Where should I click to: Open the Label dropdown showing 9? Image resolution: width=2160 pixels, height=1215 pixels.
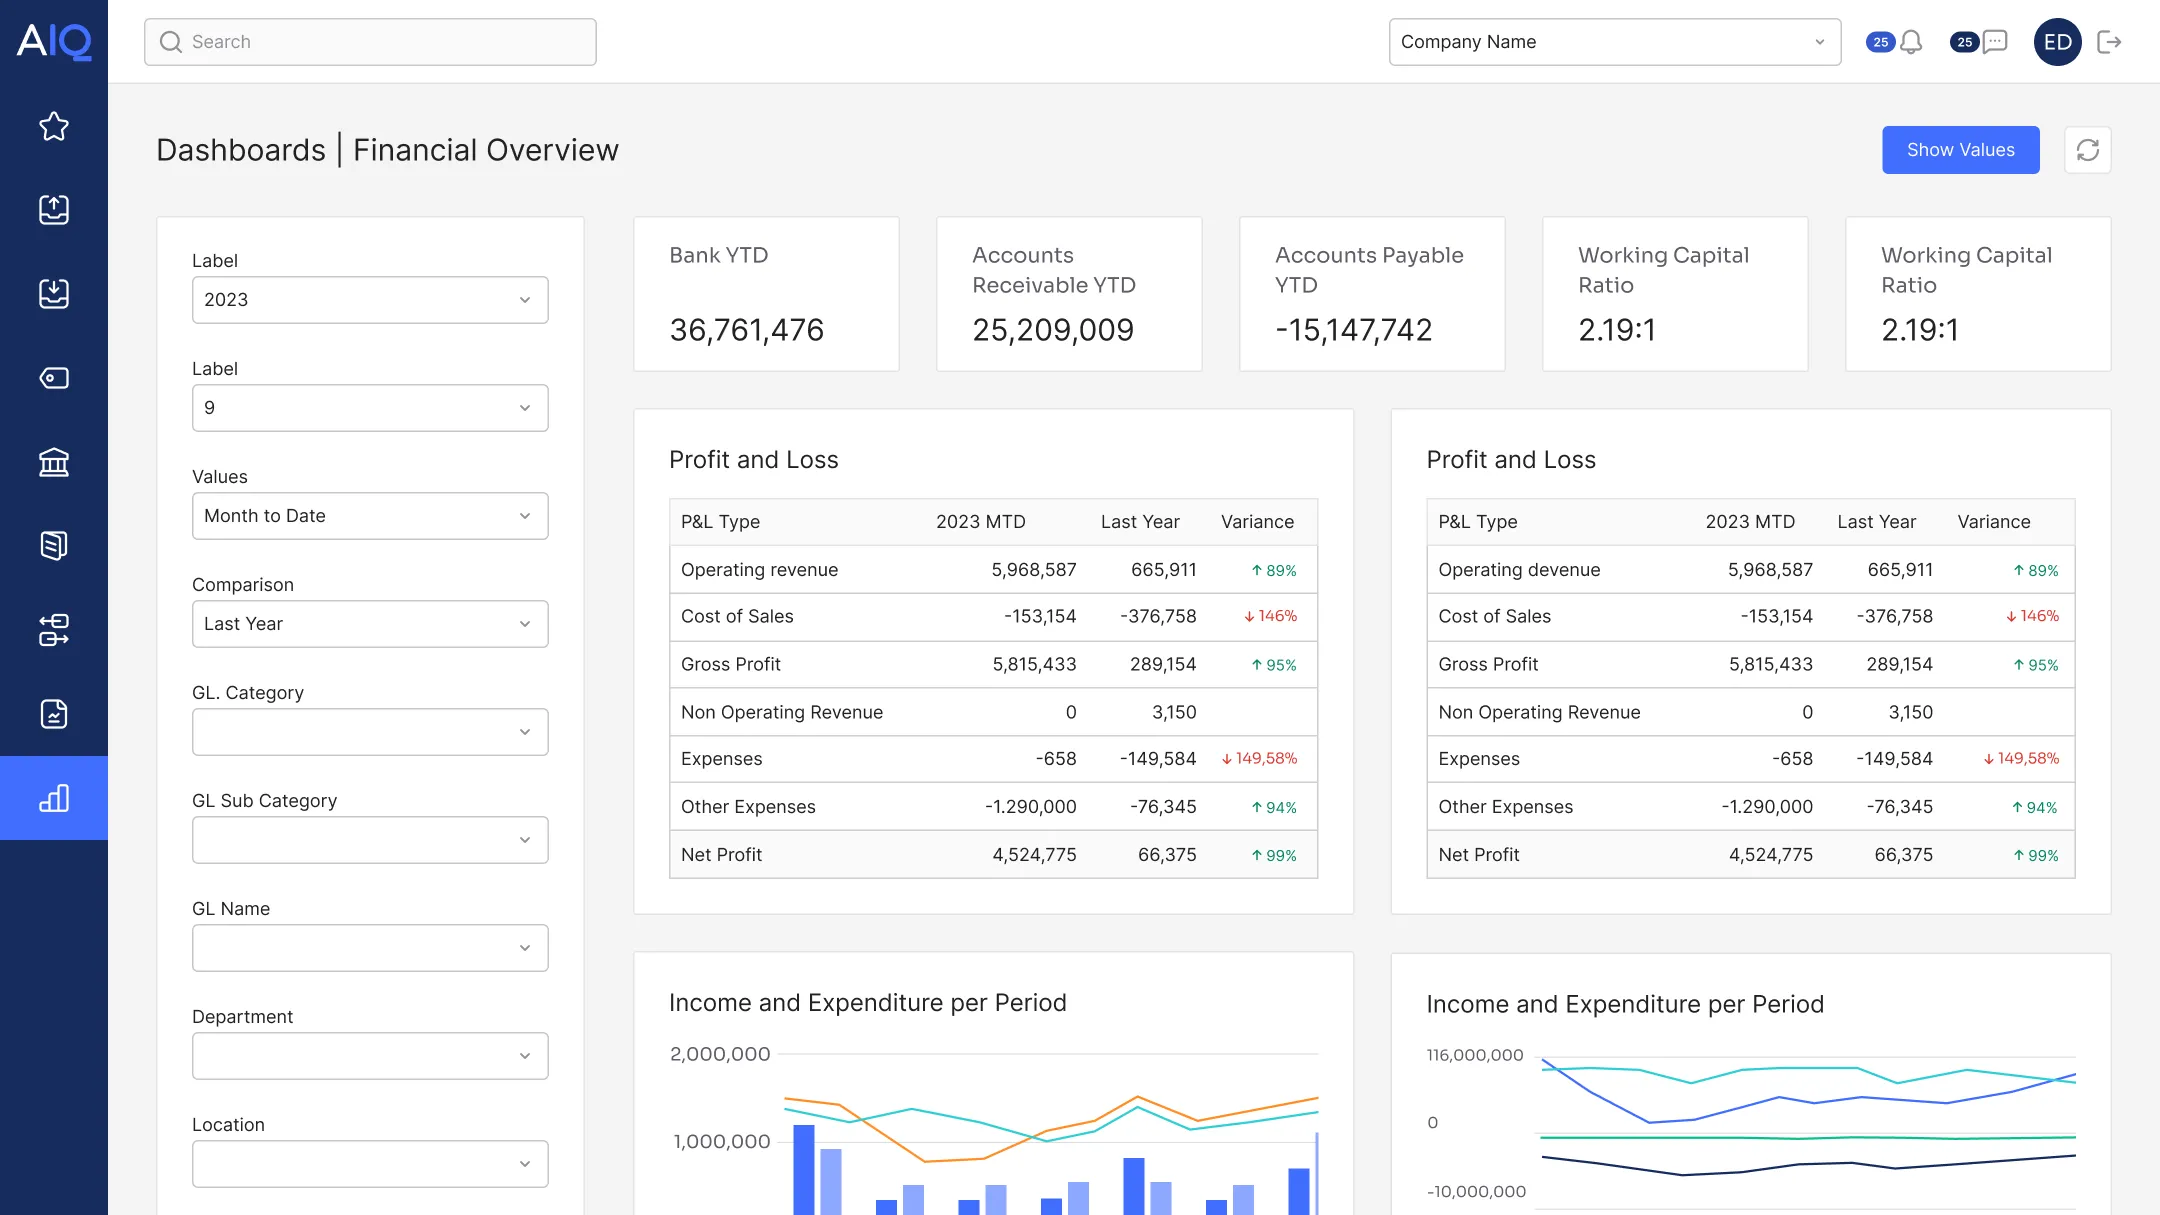click(370, 408)
